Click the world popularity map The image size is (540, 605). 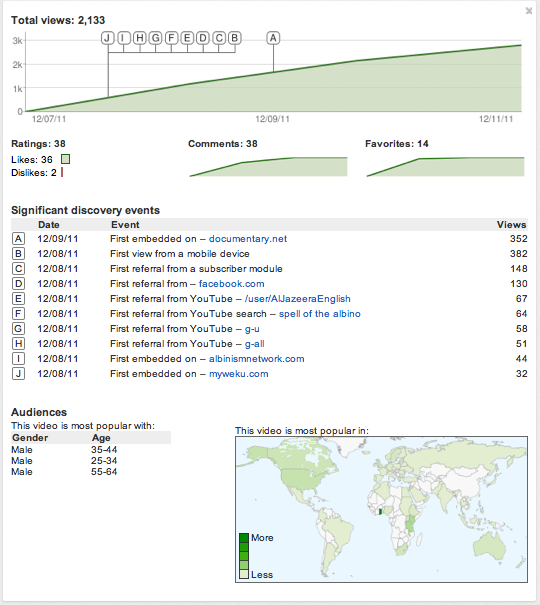coord(381,509)
